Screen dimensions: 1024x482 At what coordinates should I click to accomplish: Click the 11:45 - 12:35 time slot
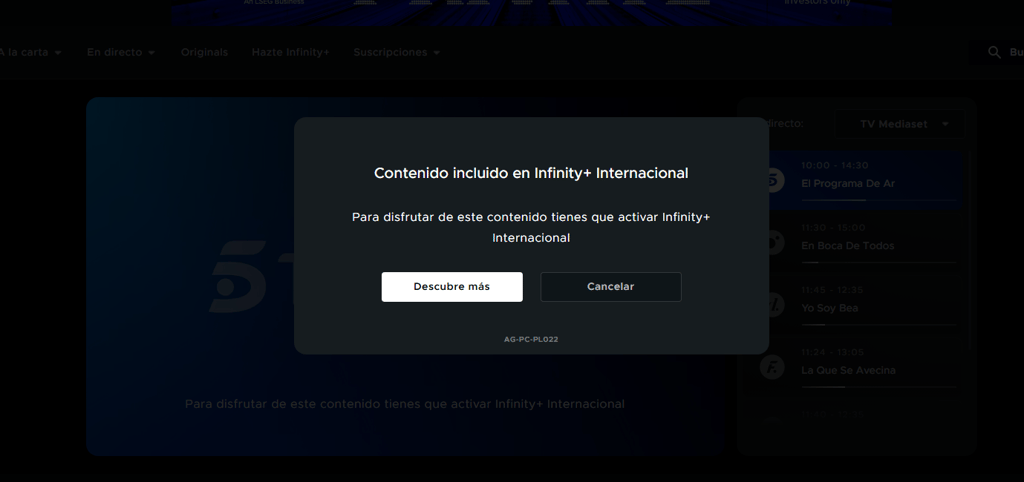coord(833,289)
